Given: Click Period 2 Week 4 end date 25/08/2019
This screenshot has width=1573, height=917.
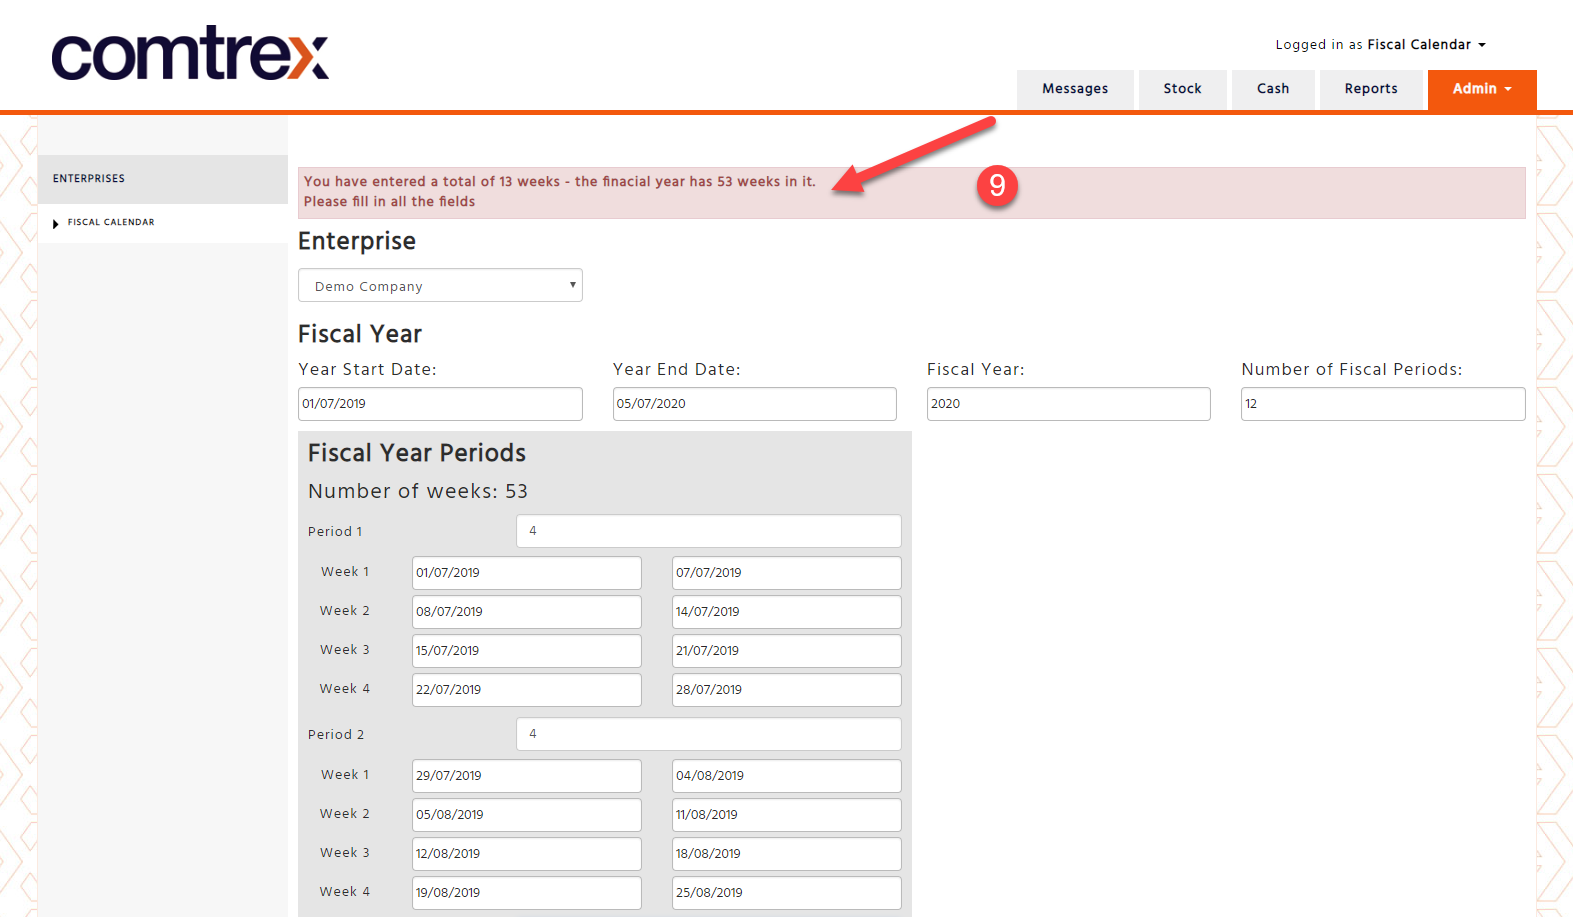Looking at the screenshot, I should 787,893.
